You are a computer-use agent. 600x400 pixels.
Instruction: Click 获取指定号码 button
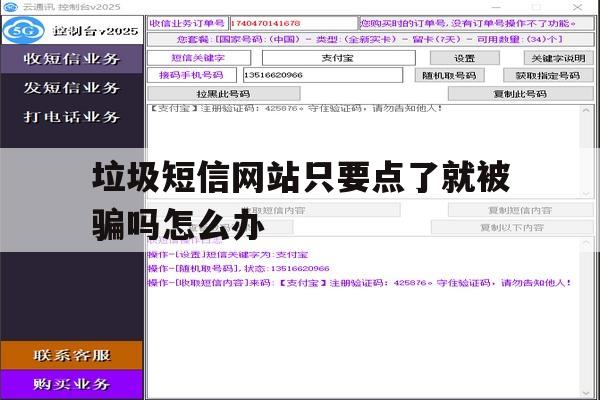pos(548,75)
